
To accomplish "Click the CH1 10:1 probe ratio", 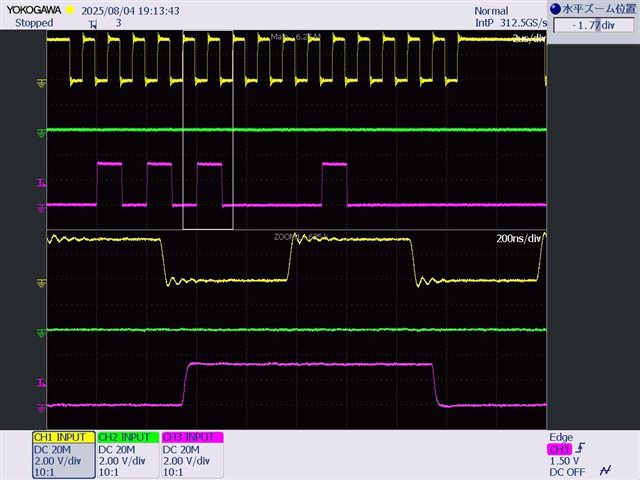I will pos(44,472).
